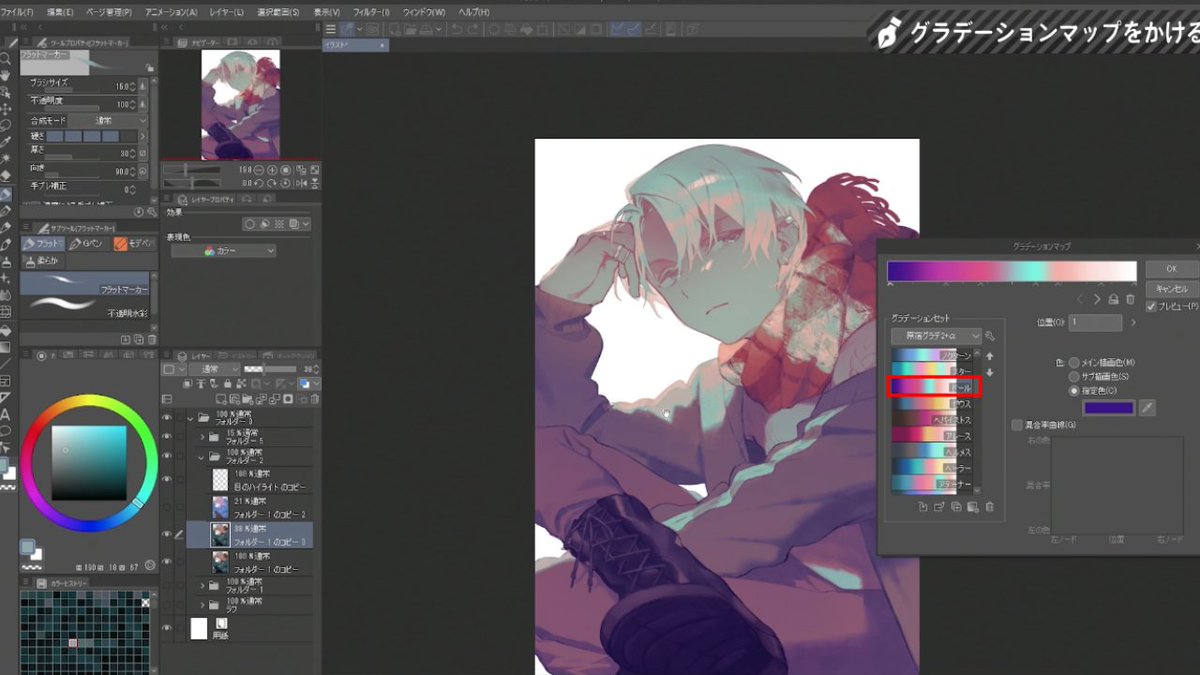Click the lock icon under the gradient bar
The width and height of the screenshot is (1200, 675).
click(x=1114, y=299)
